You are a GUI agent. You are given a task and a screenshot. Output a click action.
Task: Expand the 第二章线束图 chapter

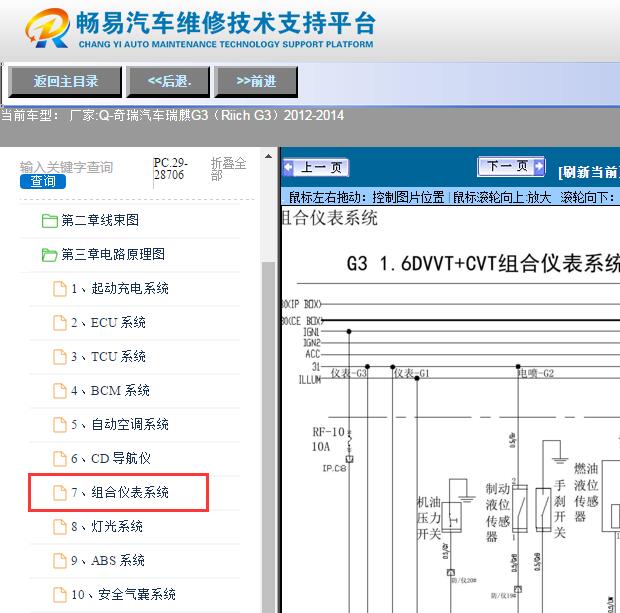click(100, 220)
